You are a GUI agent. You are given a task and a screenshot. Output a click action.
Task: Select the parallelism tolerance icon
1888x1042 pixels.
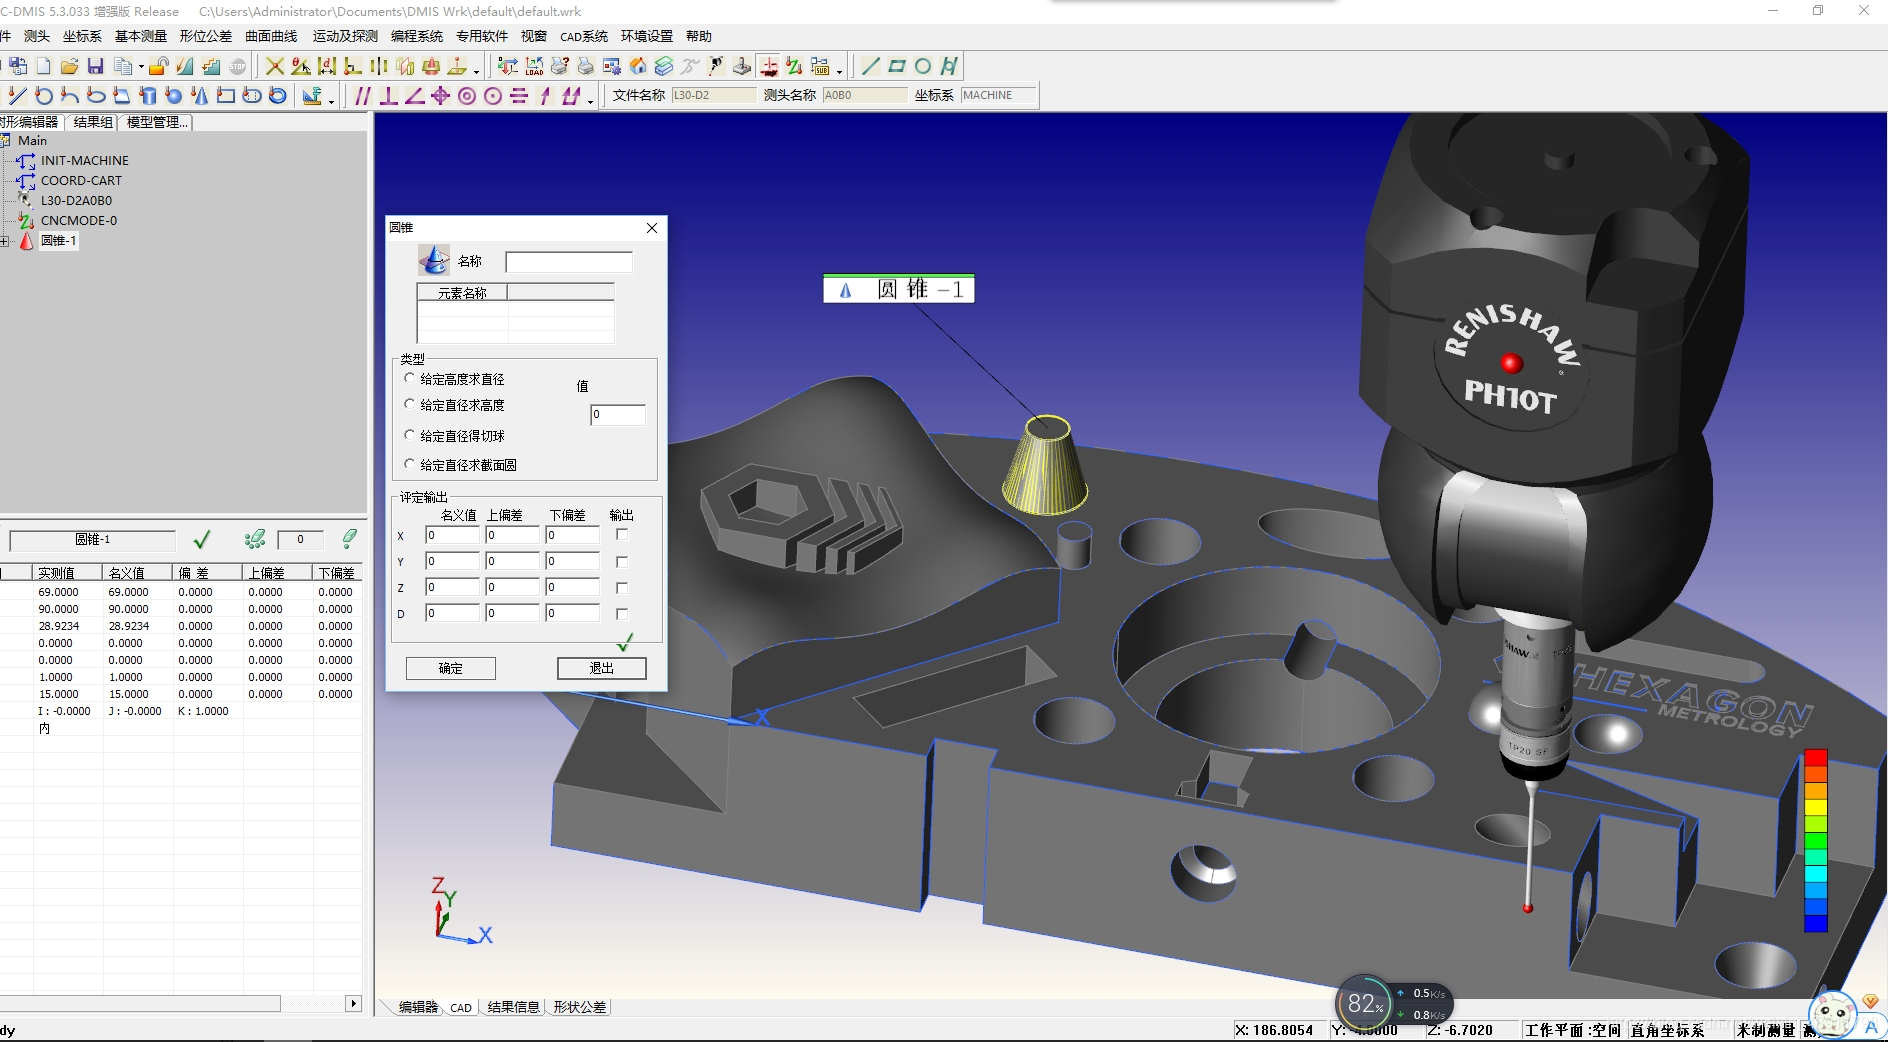(363, 96)
